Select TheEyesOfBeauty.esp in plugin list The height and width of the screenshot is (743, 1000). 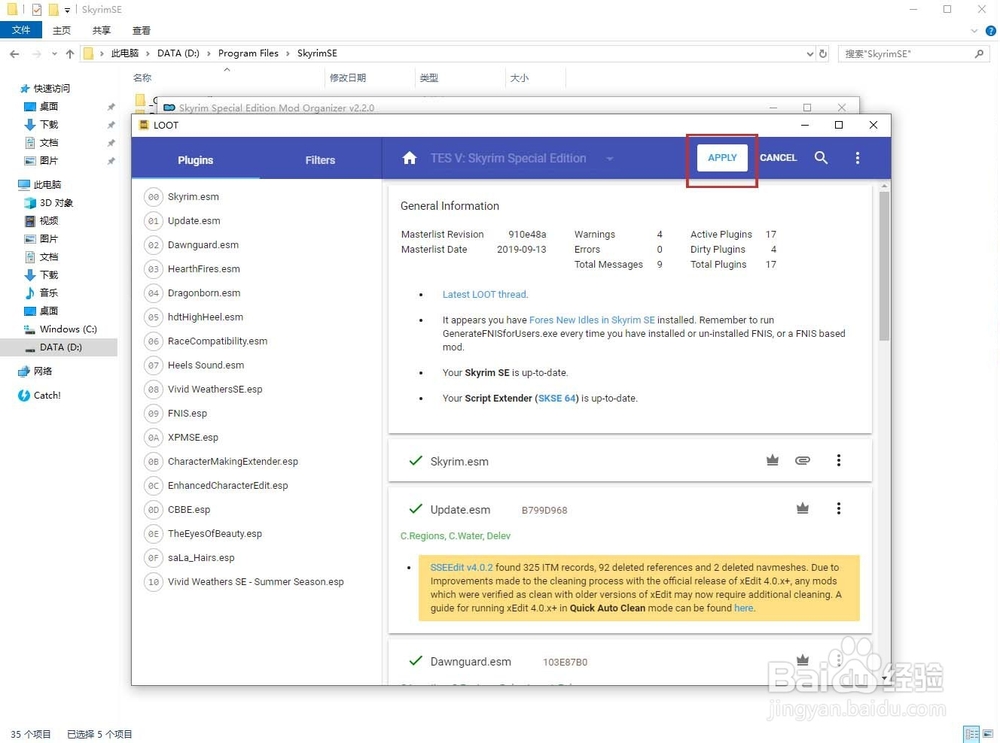pos(214,534)
